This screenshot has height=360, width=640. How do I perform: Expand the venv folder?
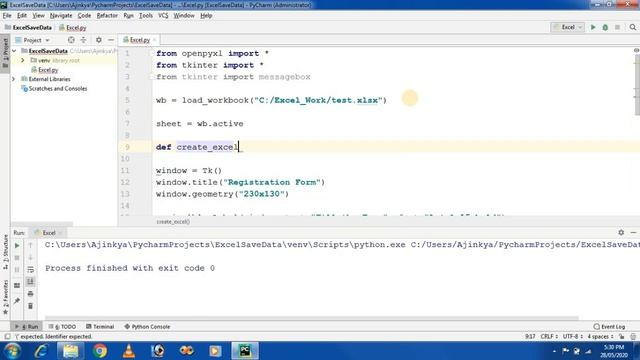click(23, 60)
